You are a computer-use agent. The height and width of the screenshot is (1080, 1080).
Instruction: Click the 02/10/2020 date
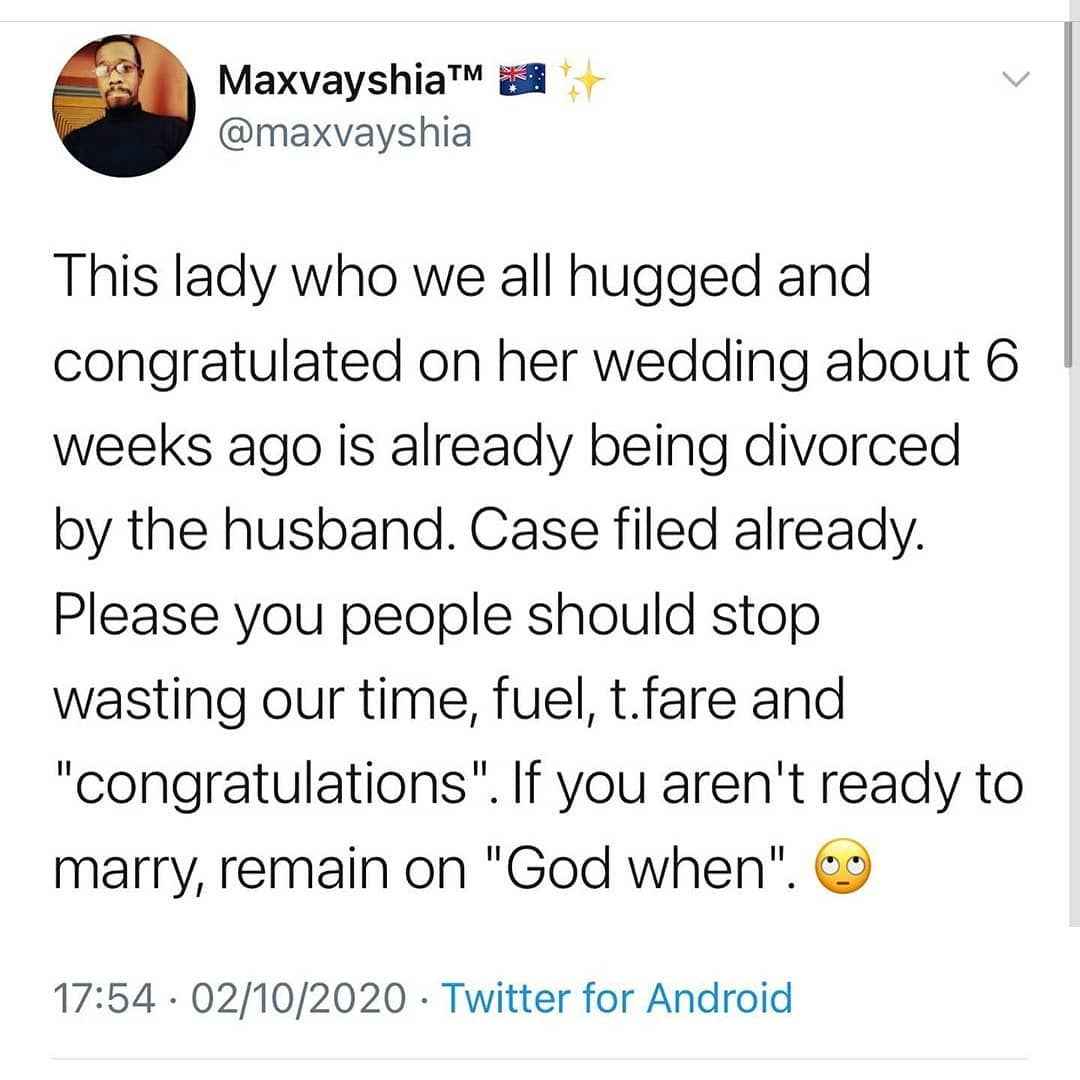pos(301,998)
